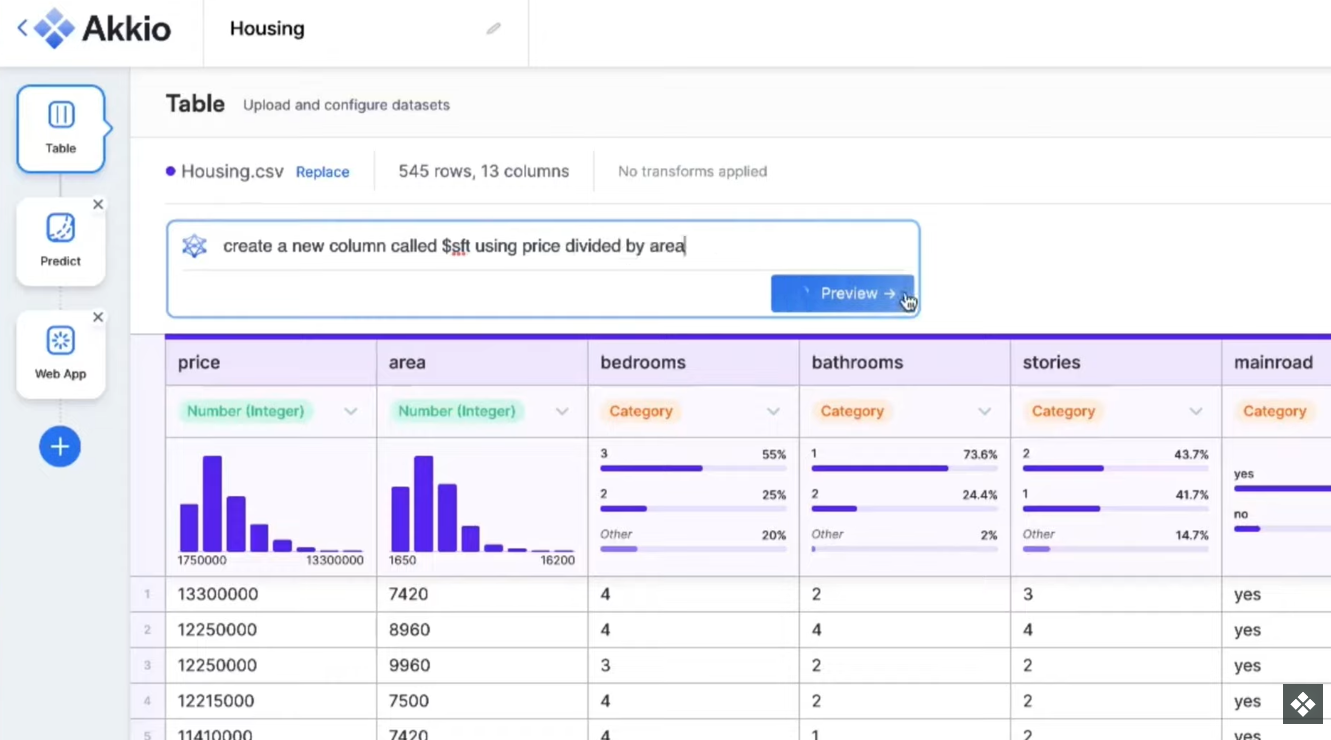Open the stories column type dropdown
This screenshot has width=1331, height=740.
coord(1196,411)
